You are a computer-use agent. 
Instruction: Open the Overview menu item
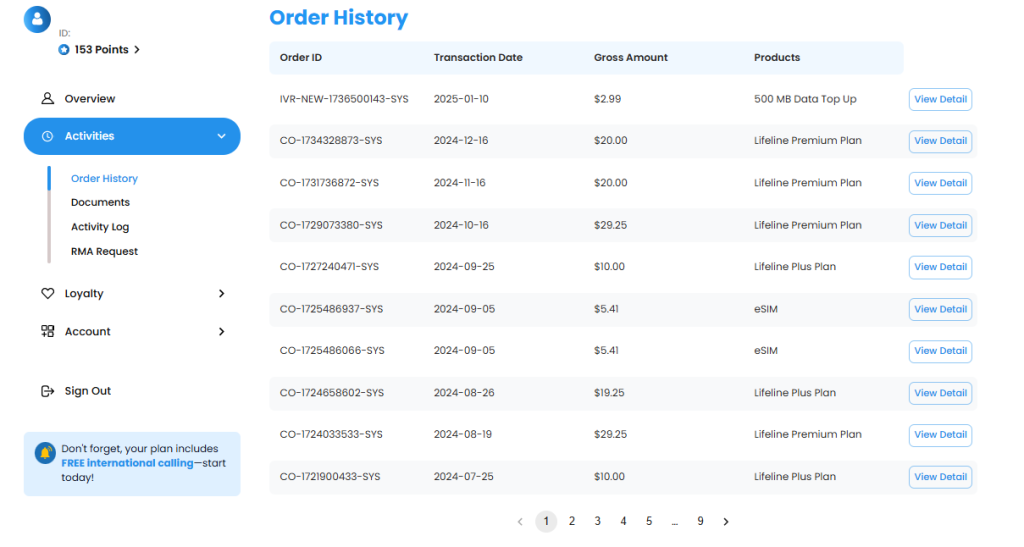click(x=89, y=99)
